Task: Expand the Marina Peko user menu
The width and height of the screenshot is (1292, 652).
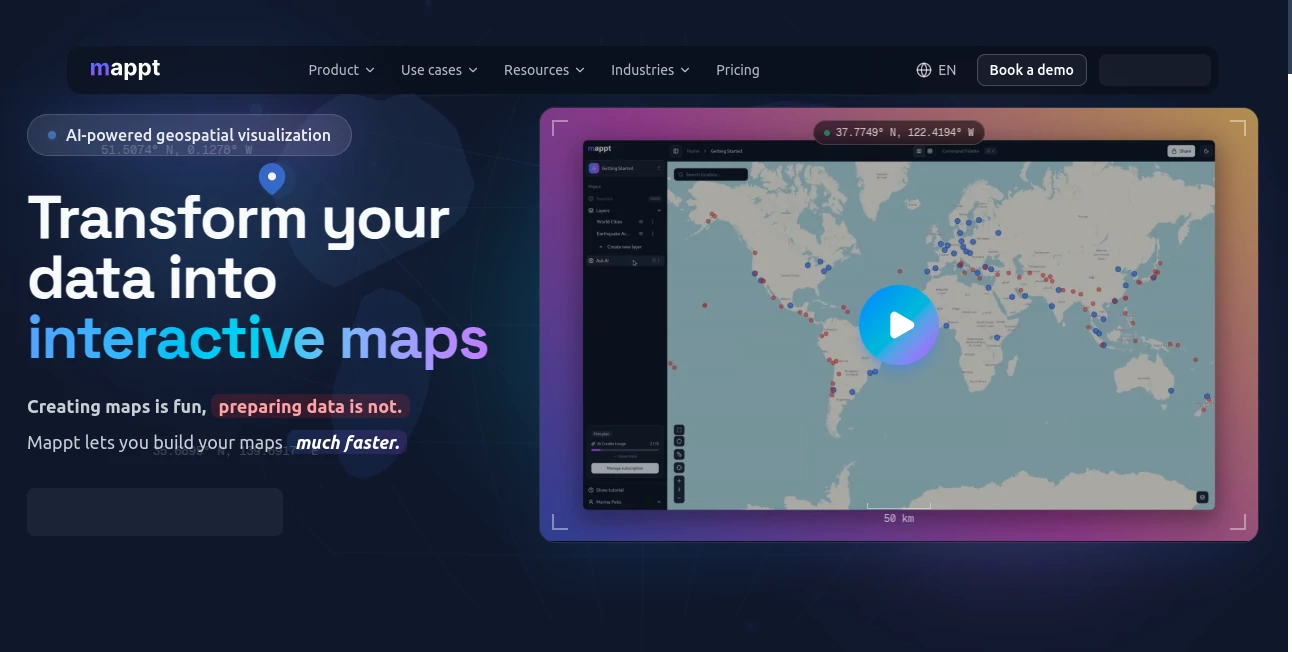Action: point(624,502)
